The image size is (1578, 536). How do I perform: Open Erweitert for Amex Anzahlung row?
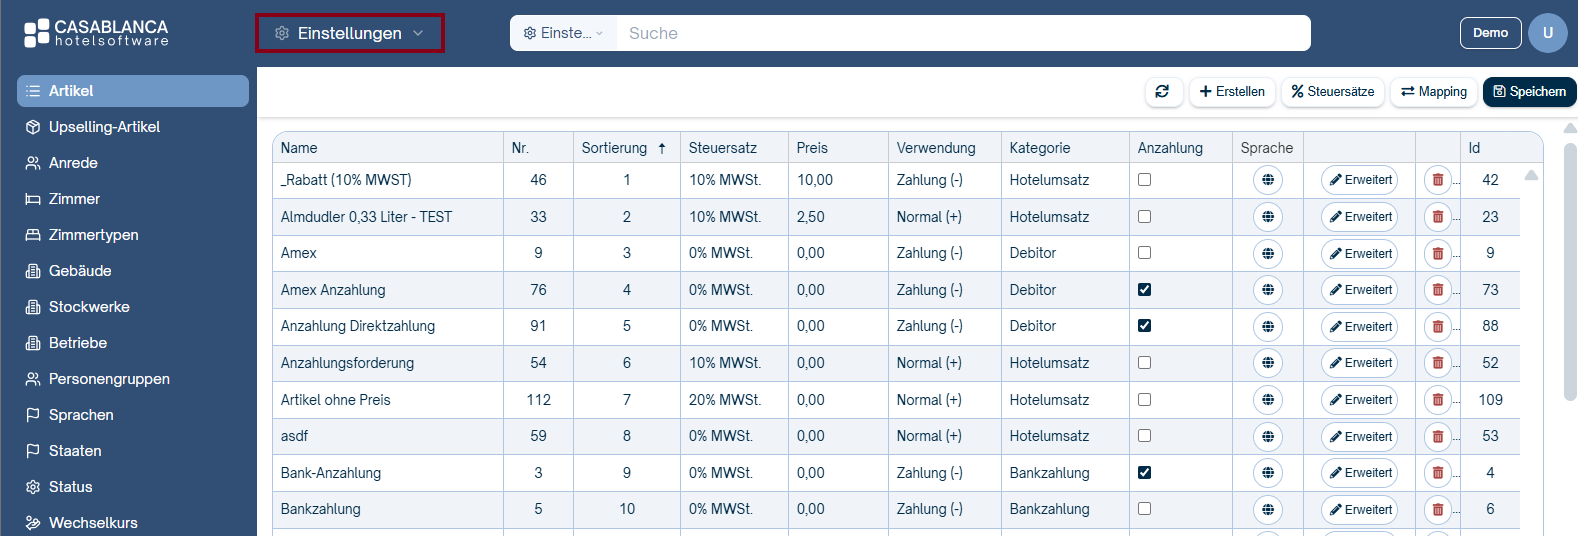[x=1360, y=290]
